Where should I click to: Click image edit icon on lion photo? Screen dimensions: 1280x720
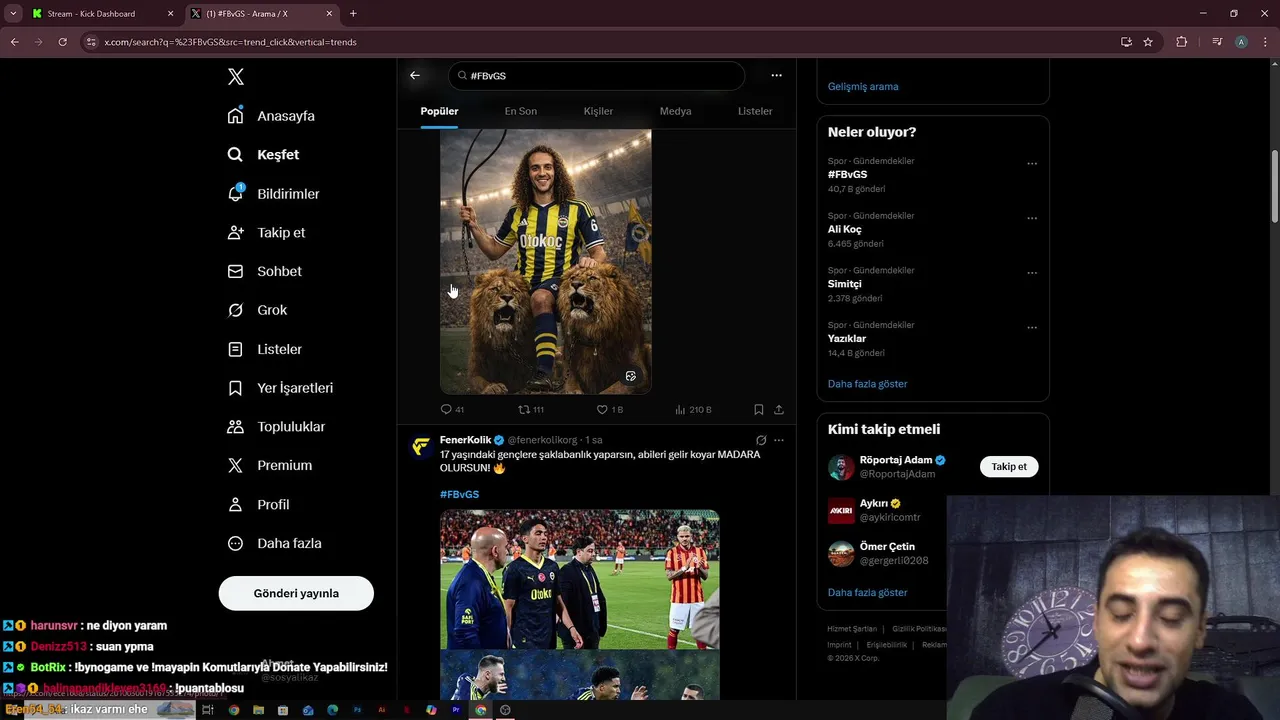point(631,376)
